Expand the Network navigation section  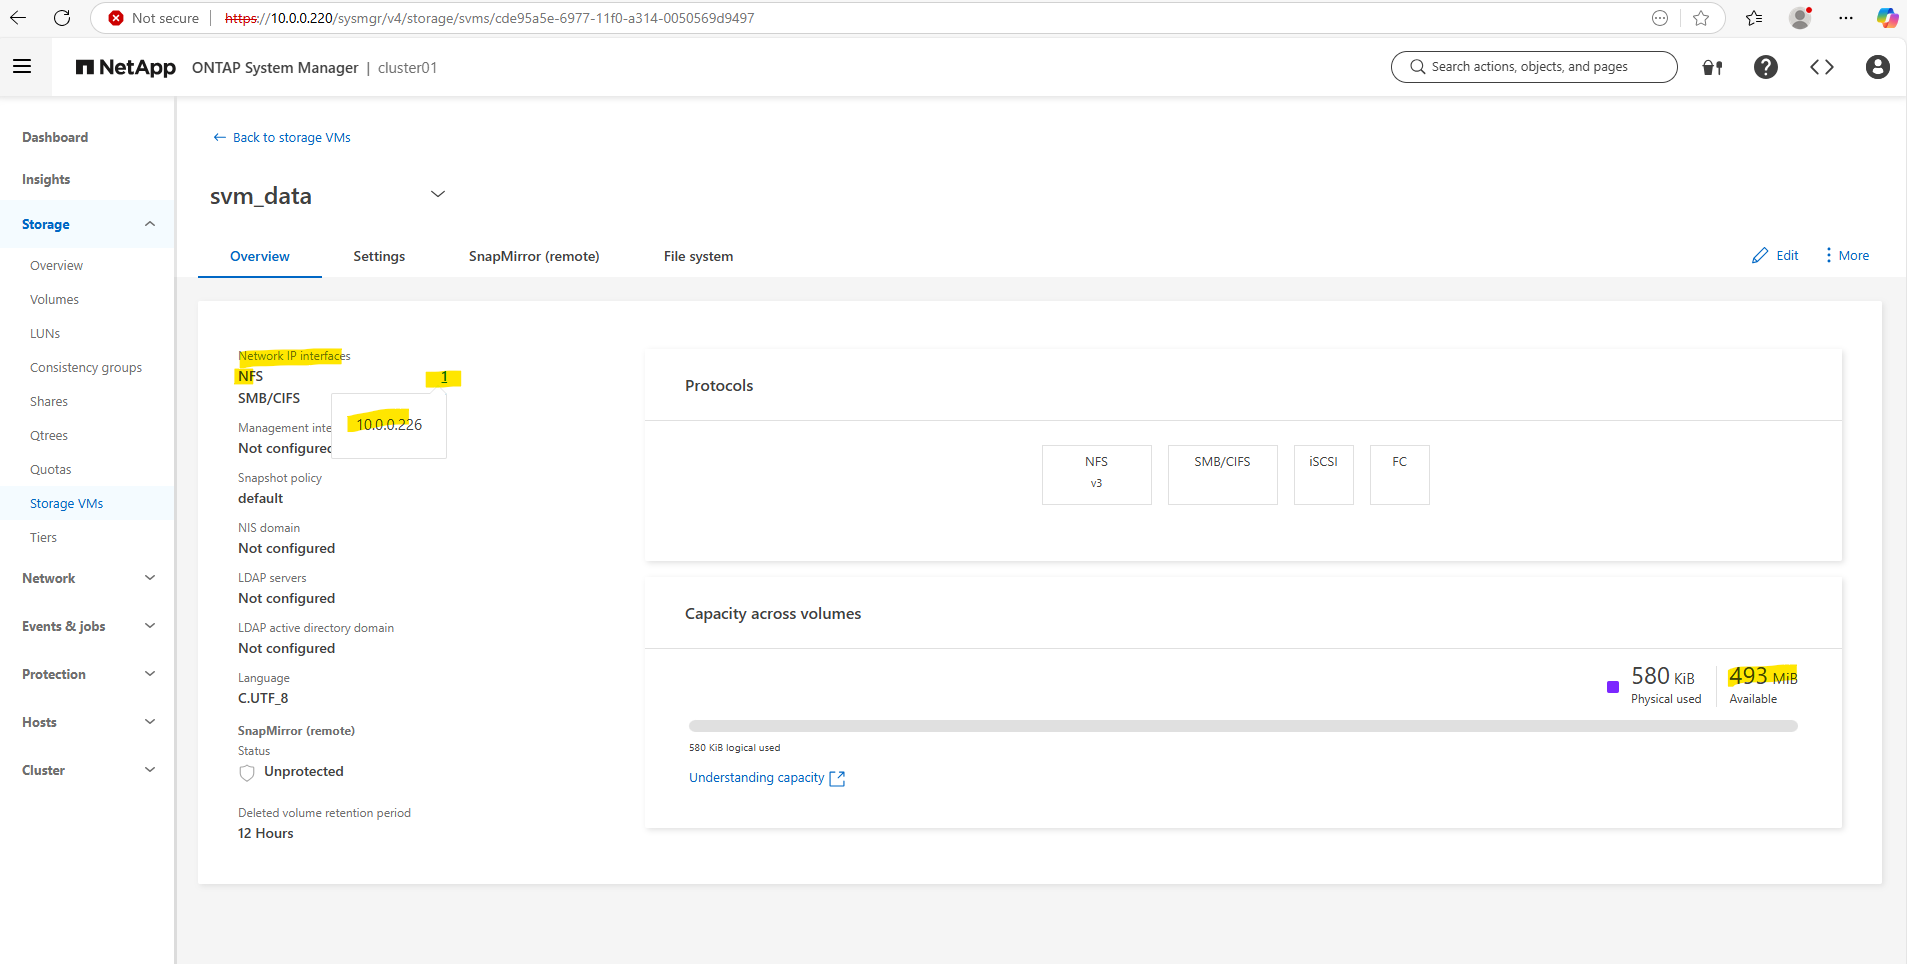click(150, 578)
